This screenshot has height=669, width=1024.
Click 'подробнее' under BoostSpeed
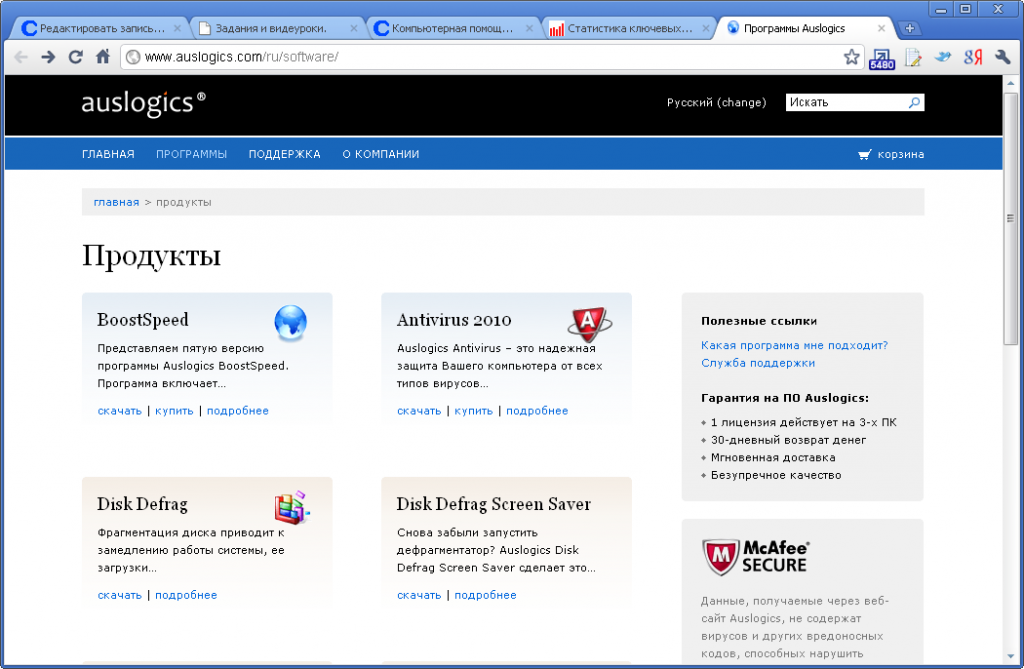pyautogui.click(x=238, y=411)
